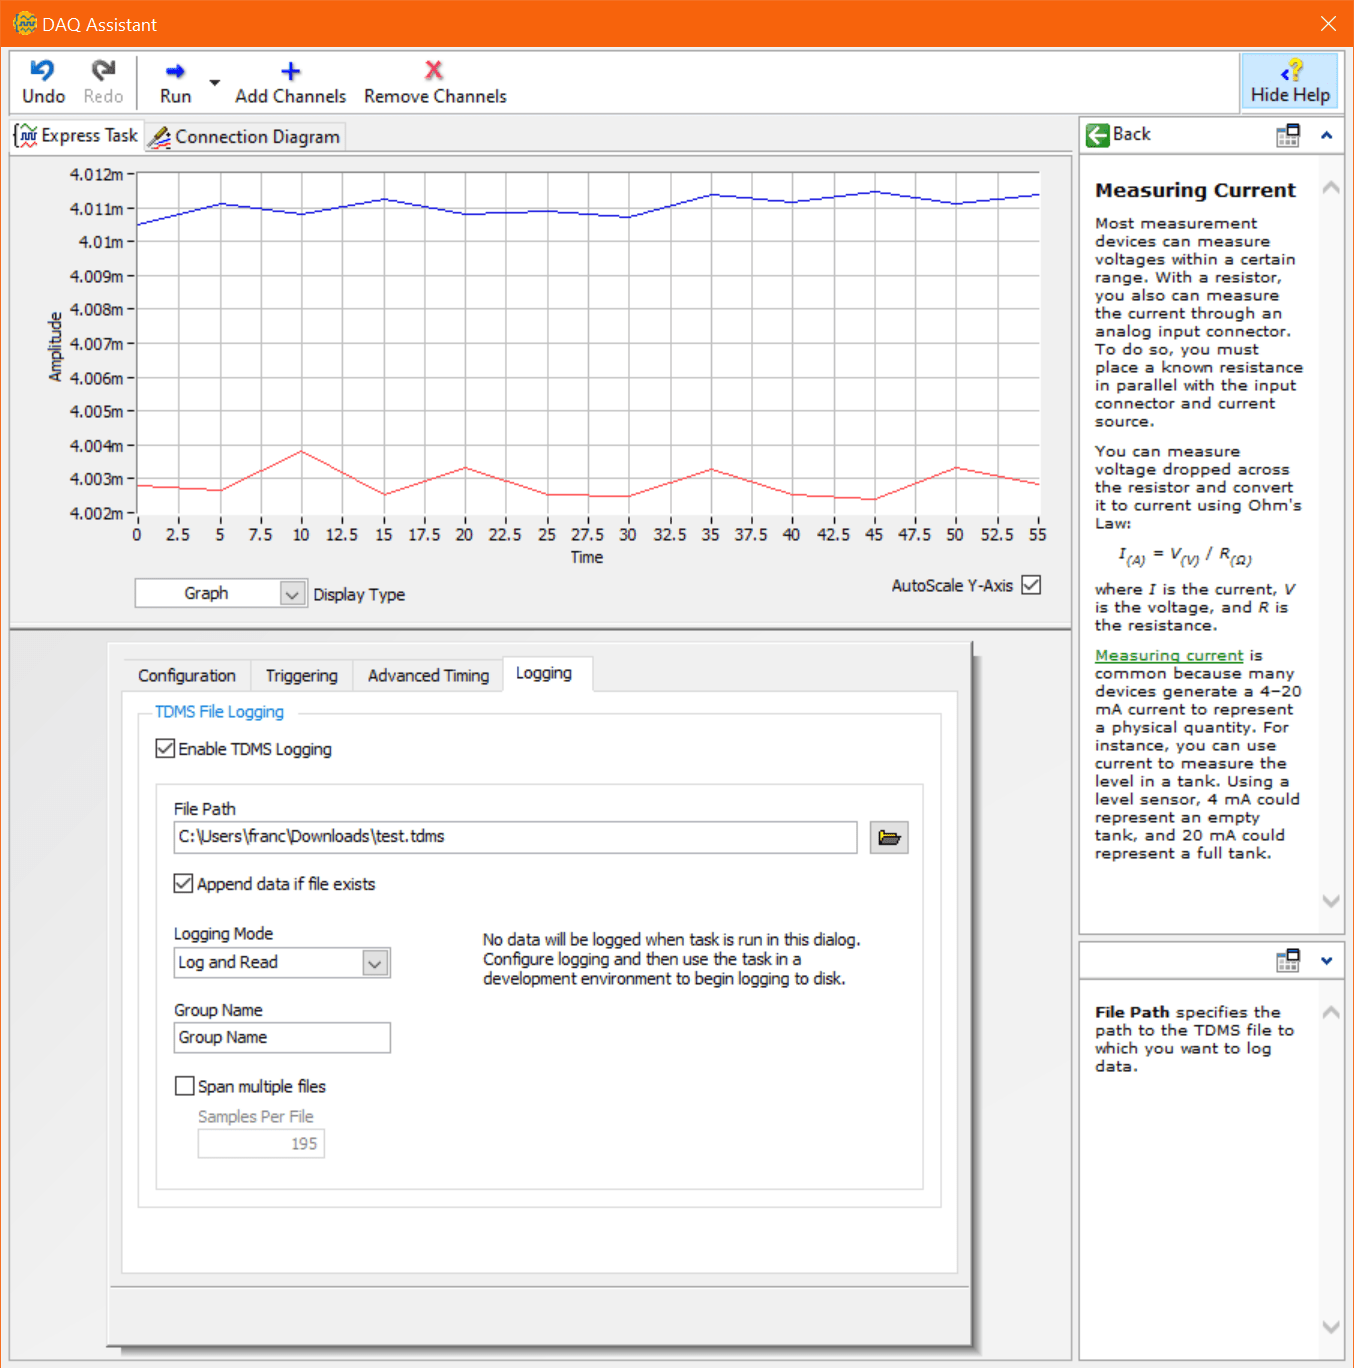
Task: Click the 'No data will be logged' note
Action: tap(671, 959)
